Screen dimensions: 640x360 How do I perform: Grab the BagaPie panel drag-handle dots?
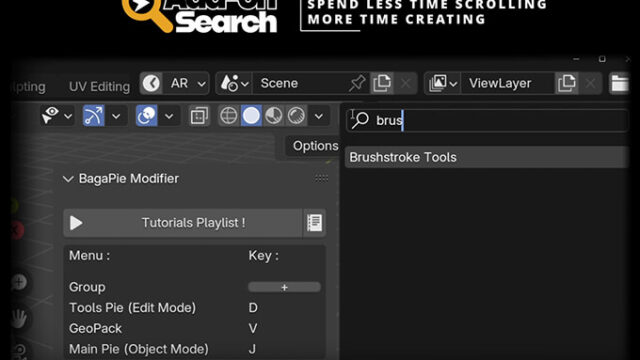(x=321, y=178)
